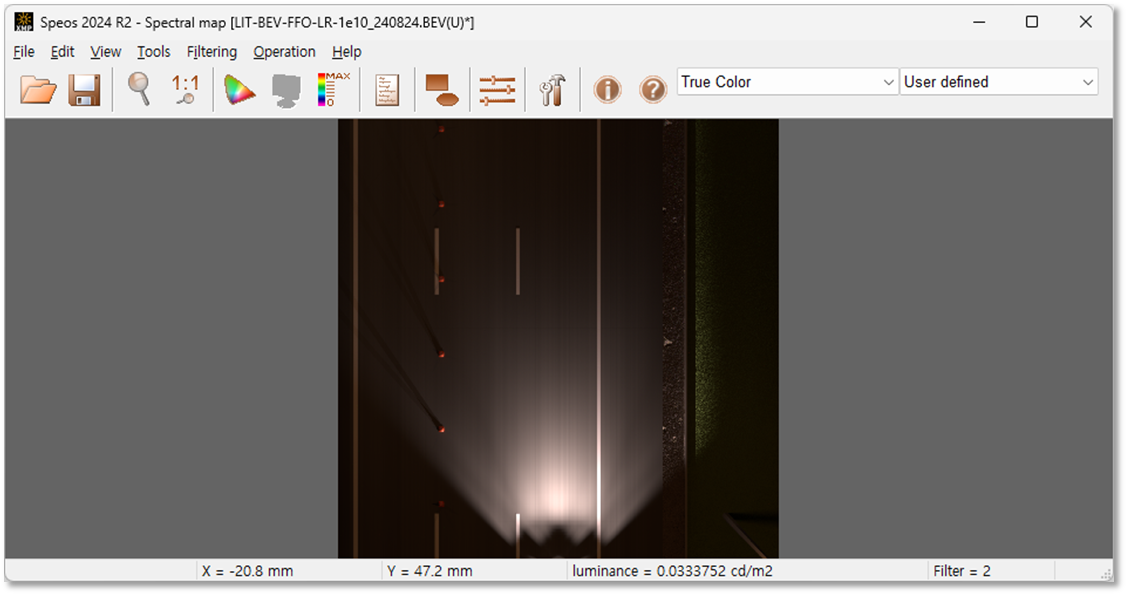The height and width of the screenshot is (595, 1127).
Task: Open the Edit menu
Action: coord(63,52)
